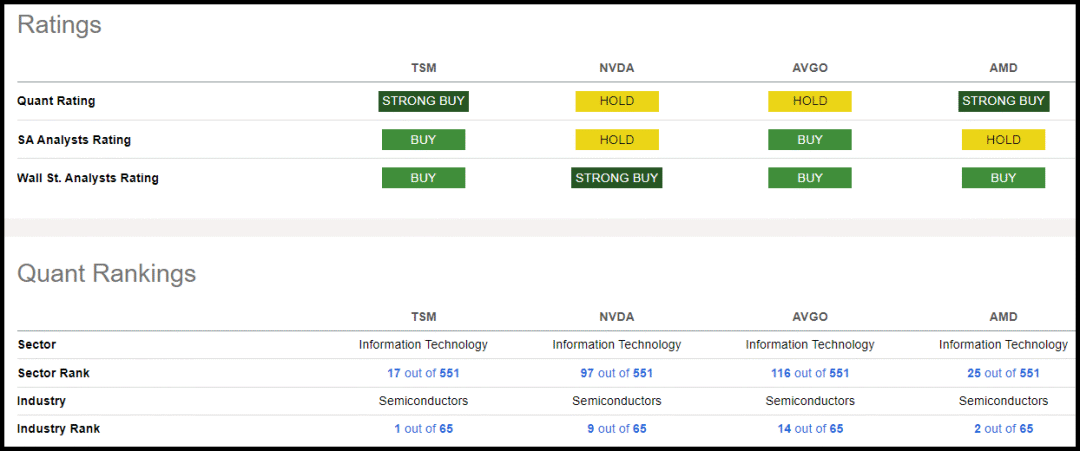Viewport: 1080px width, 451px height.
Task: Open TSM sector rank link 17 out of 551
Action: coord(424,373)
